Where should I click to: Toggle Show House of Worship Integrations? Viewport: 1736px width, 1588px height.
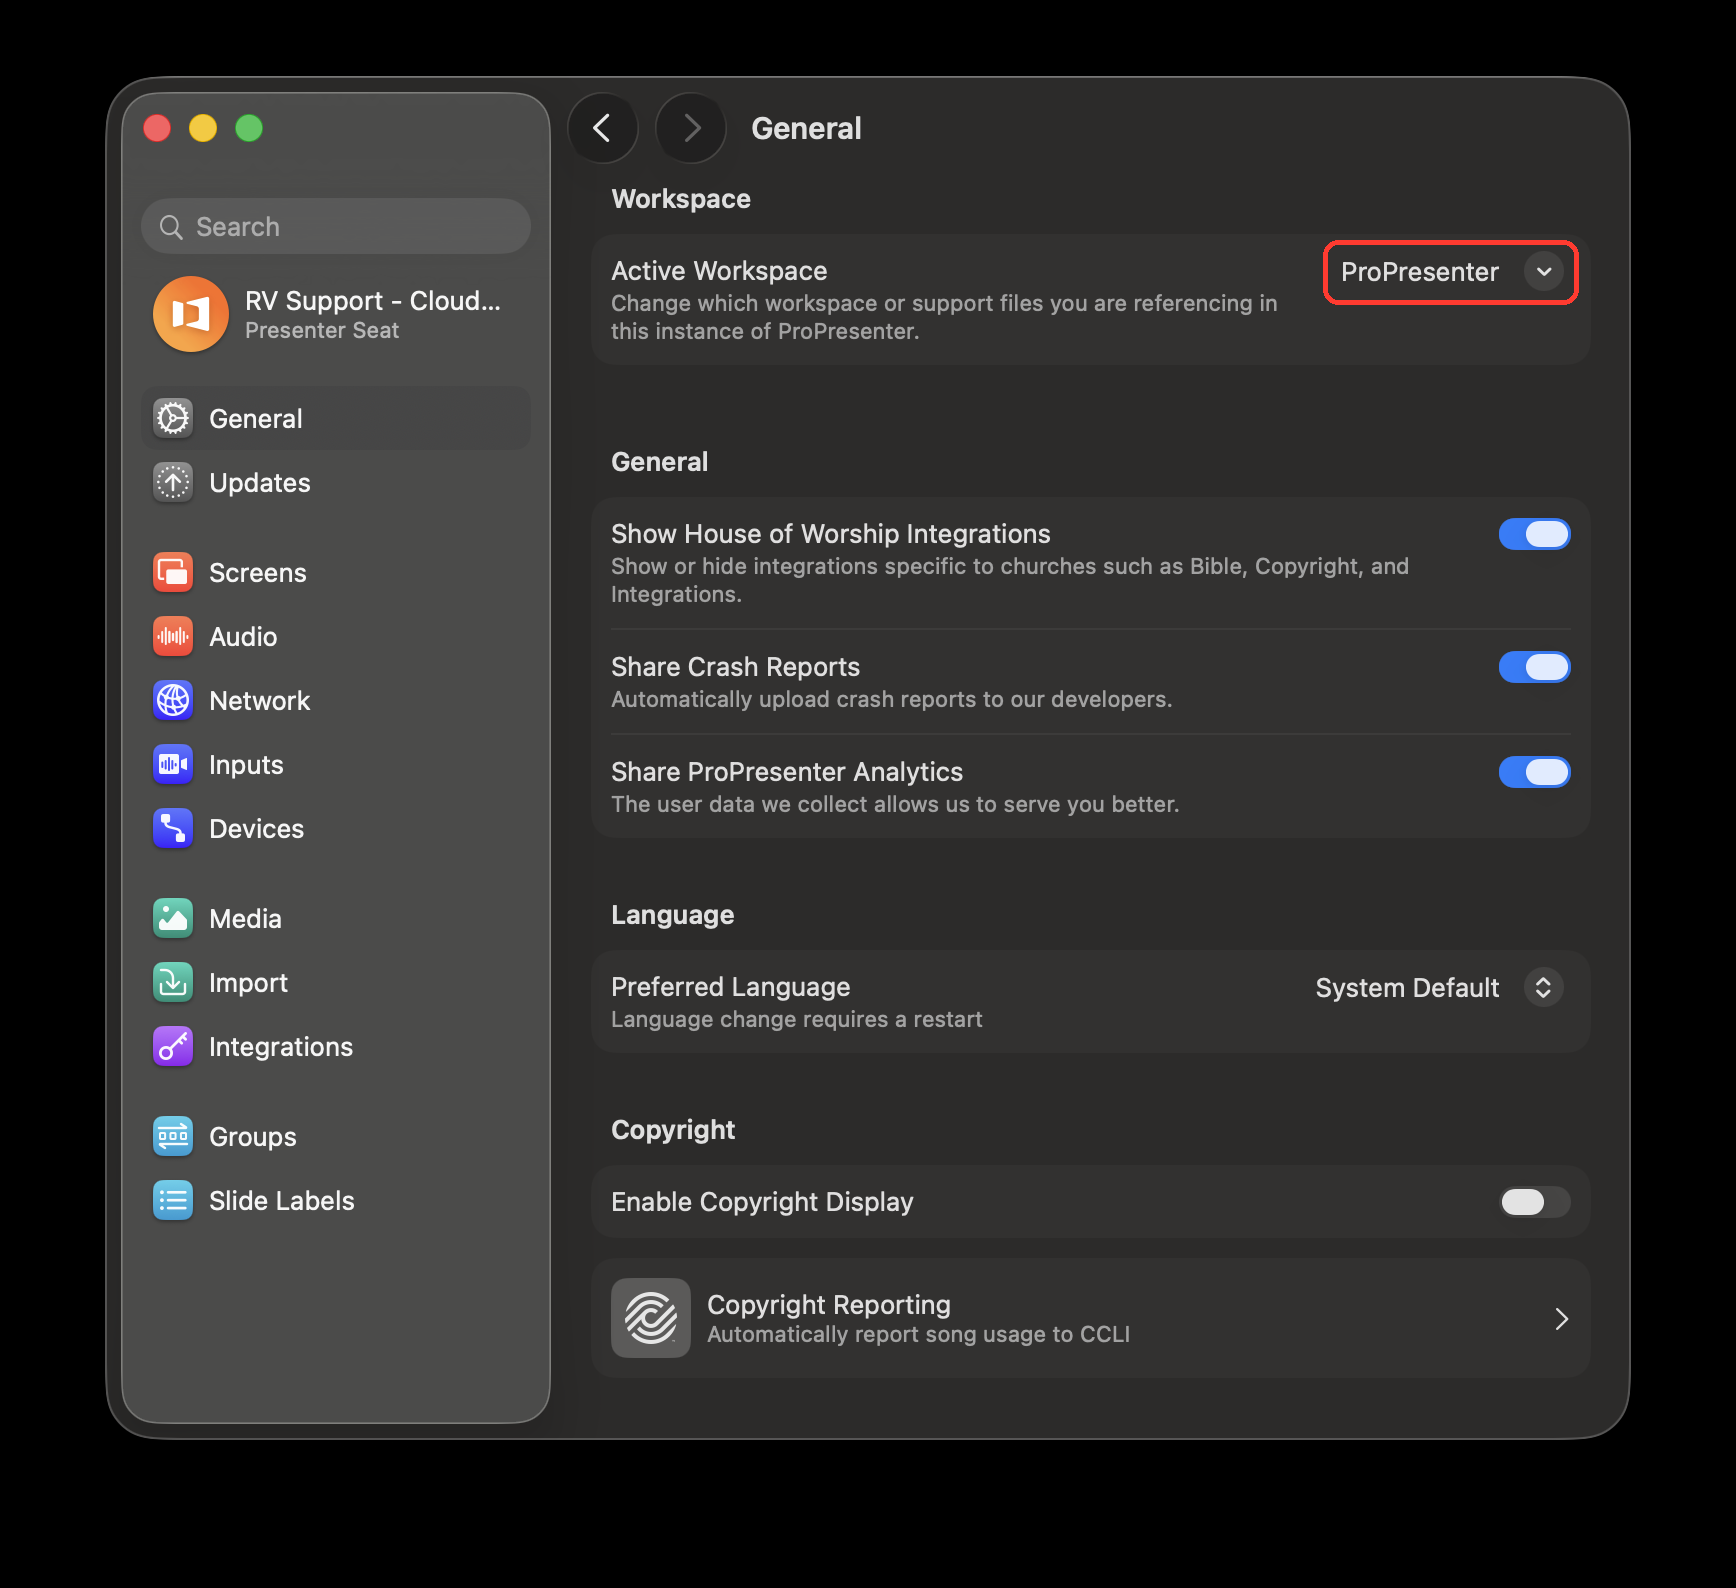1534,534
